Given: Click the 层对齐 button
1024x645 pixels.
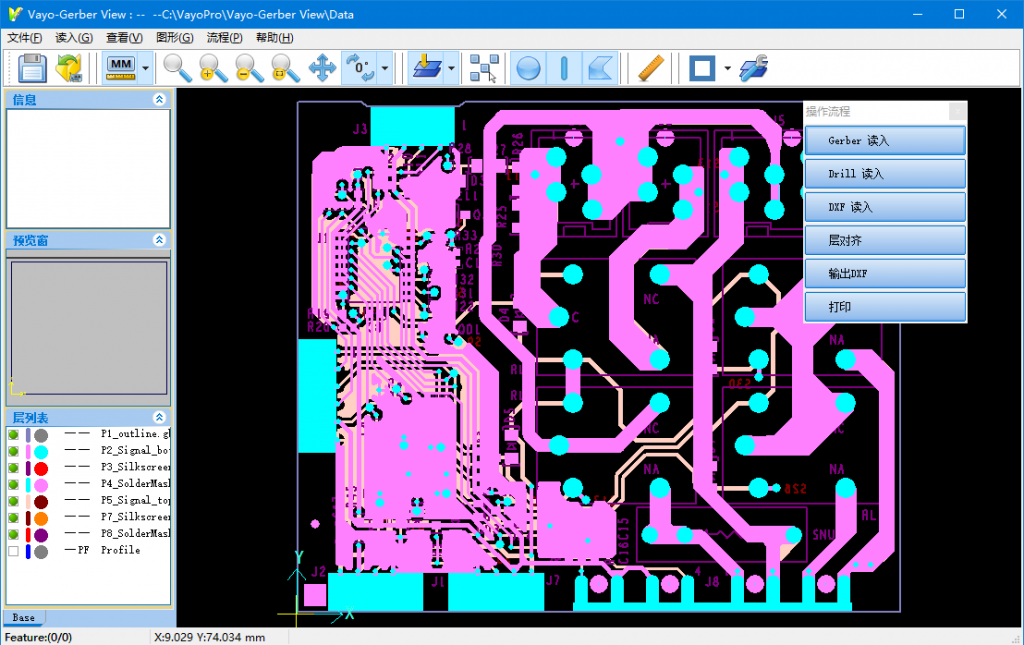Looking at the screenshot, I should coord(885,240).
